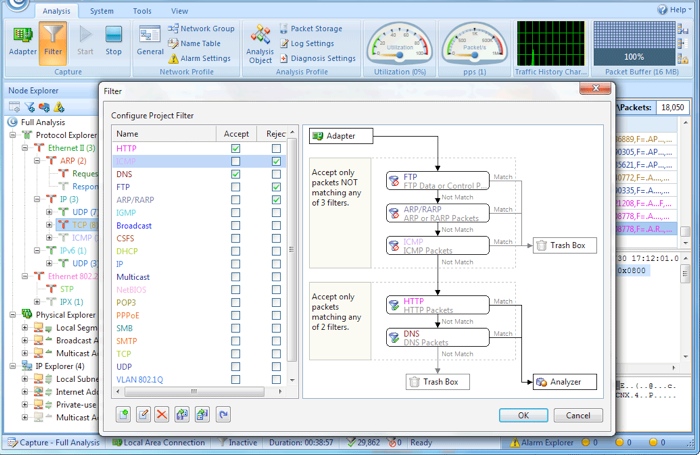Select the Adapter node in flowchart

tap(341, 136)
